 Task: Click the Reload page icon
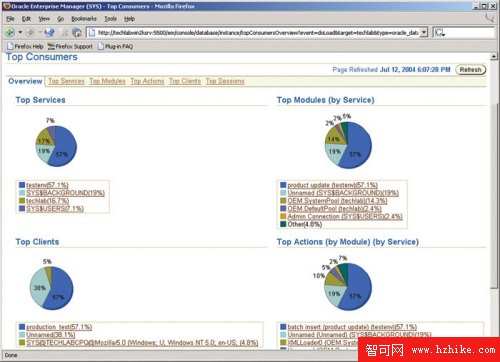(x=50, y=32)
